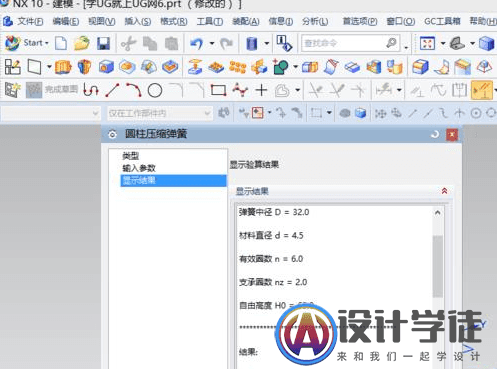Open the 装配(A) menu

click(x=246, y=21)
